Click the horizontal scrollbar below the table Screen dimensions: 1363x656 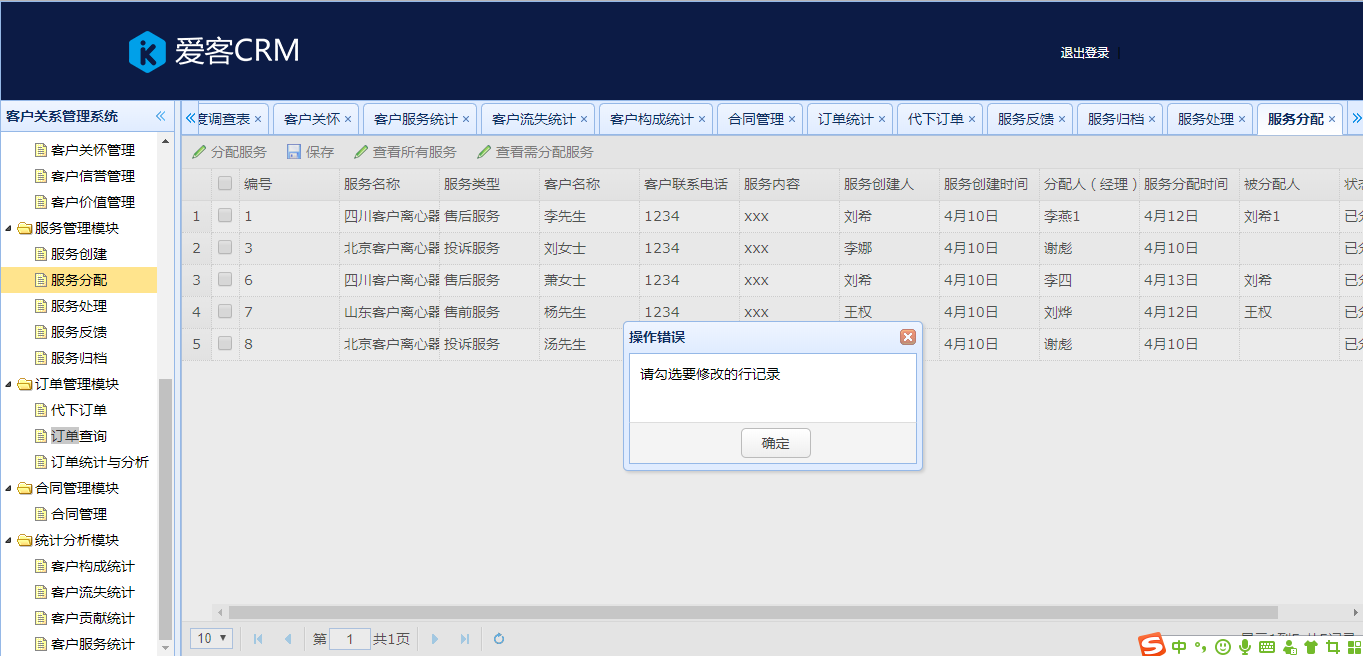click(752, 612)
